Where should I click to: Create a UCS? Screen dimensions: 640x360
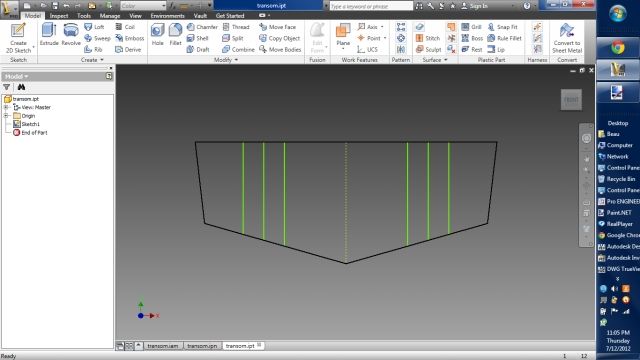pyautogui.click(x=367, y=49)
